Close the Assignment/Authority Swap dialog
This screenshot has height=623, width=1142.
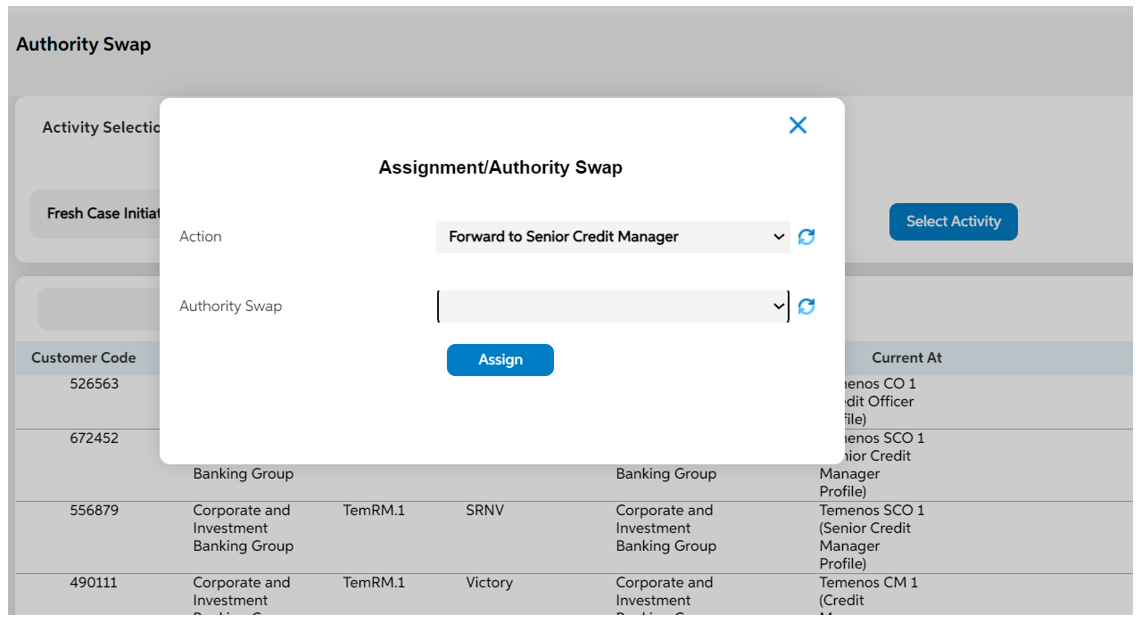pyautogui.click(x=798, y=125)
